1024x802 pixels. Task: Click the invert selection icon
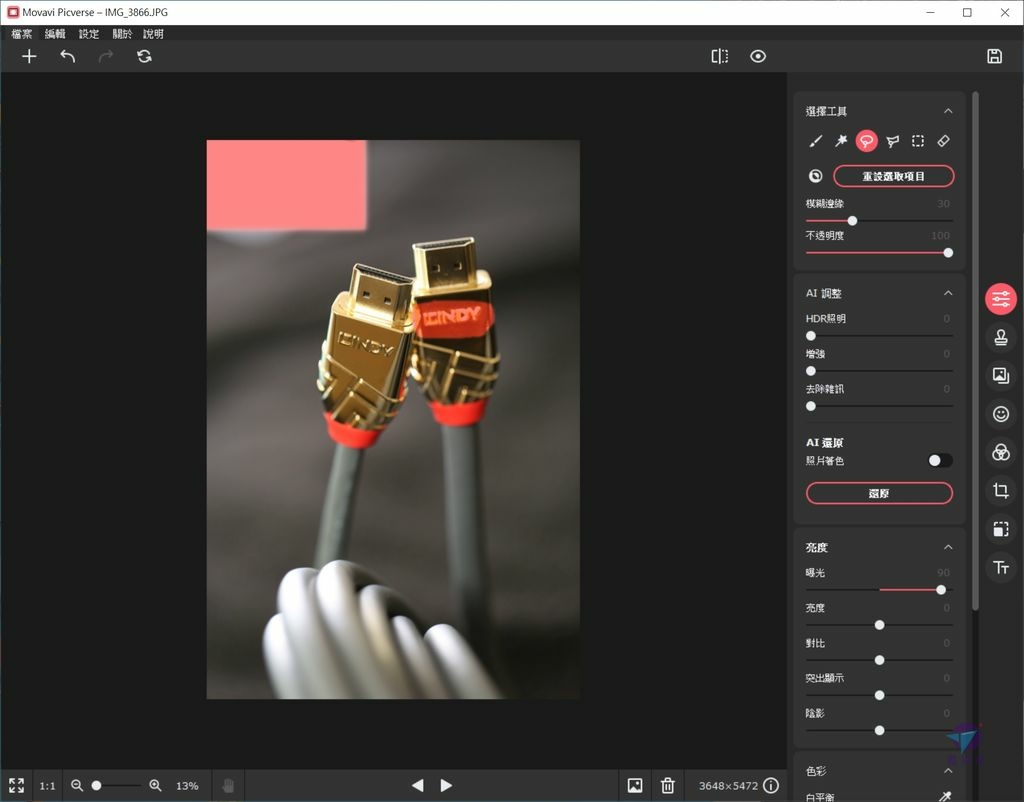point(816,176)
